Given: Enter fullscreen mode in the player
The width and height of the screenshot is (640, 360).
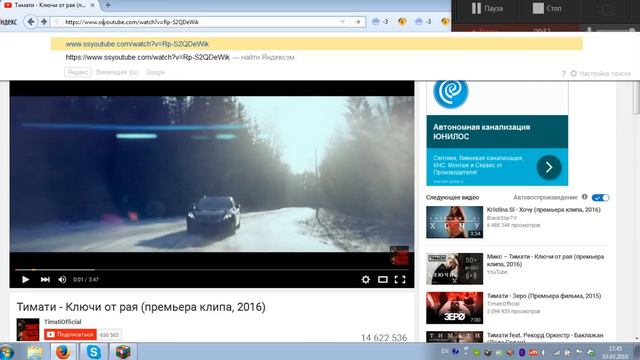Looking at the screenshot, I should 400,280.
